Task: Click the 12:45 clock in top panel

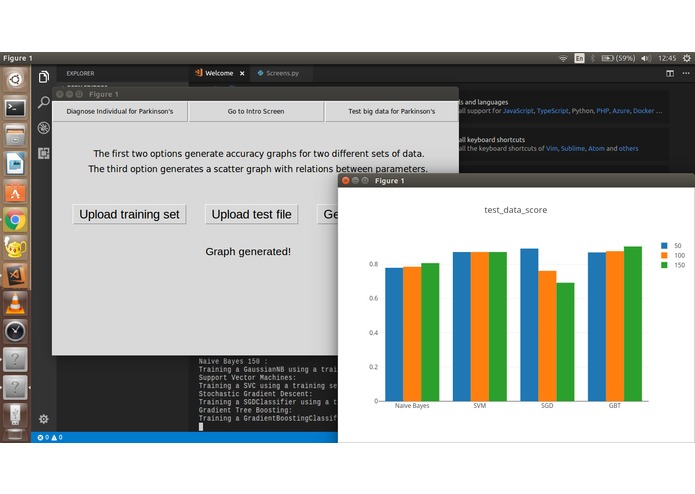Action: 667,58
